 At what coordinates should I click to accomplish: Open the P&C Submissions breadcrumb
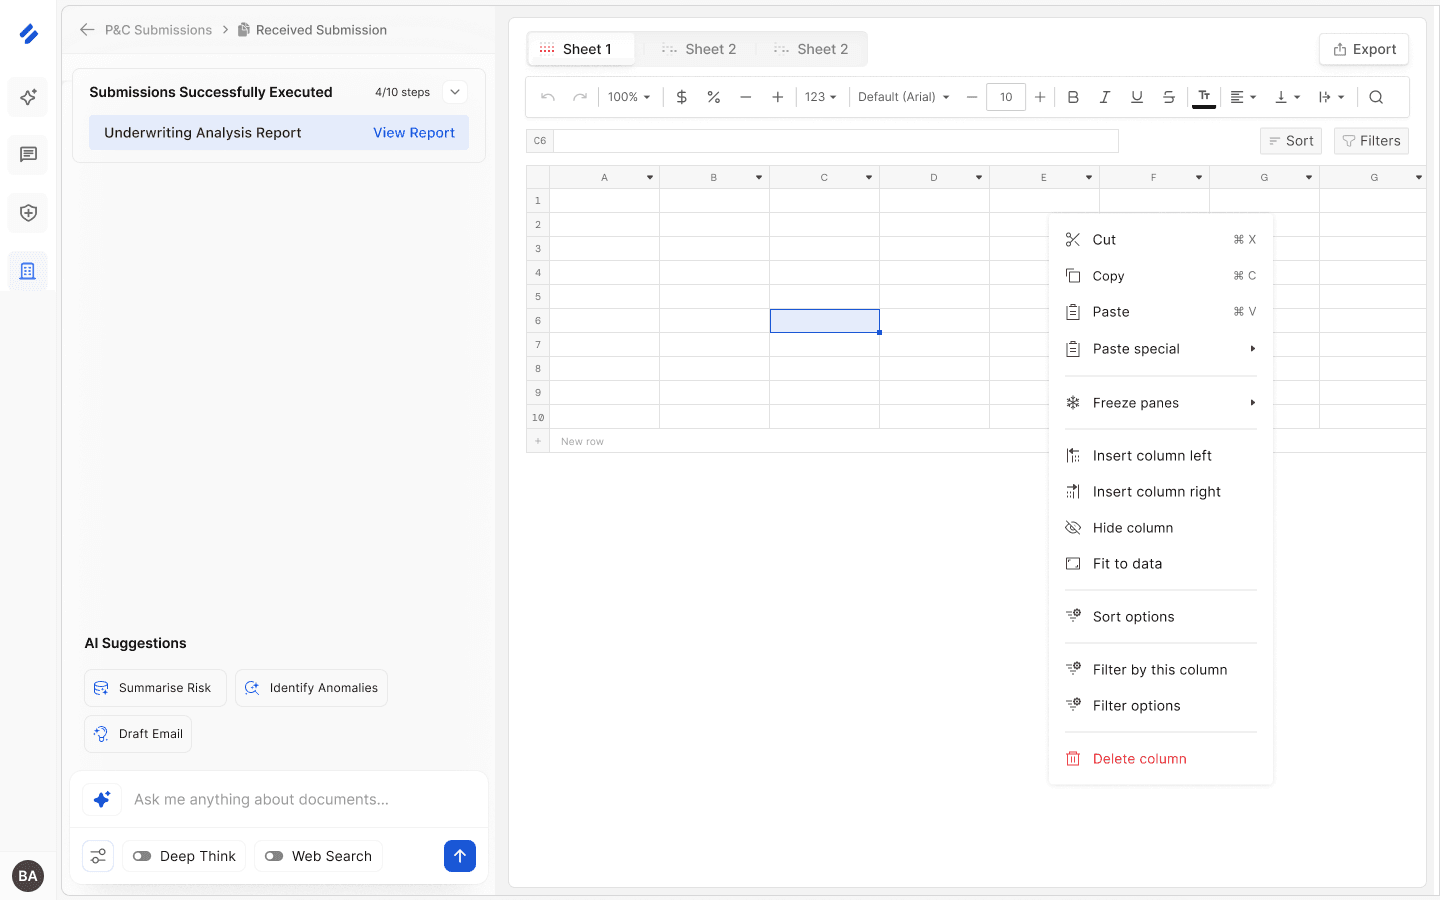(x=158, y=30)
